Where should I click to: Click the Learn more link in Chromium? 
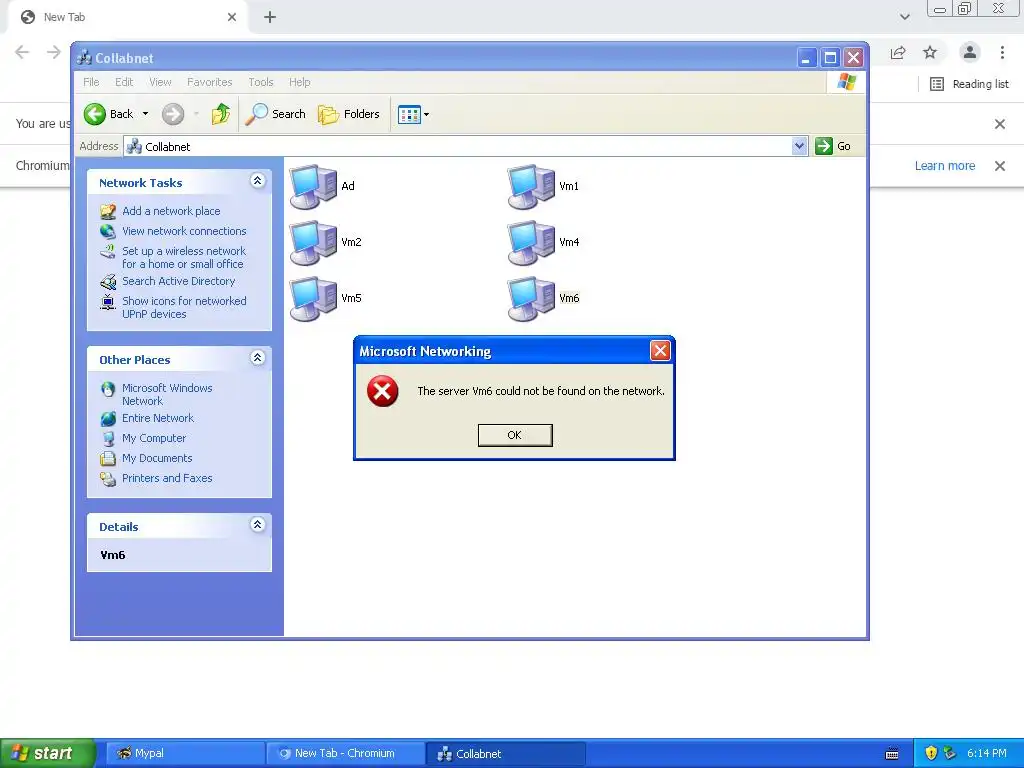945,166
